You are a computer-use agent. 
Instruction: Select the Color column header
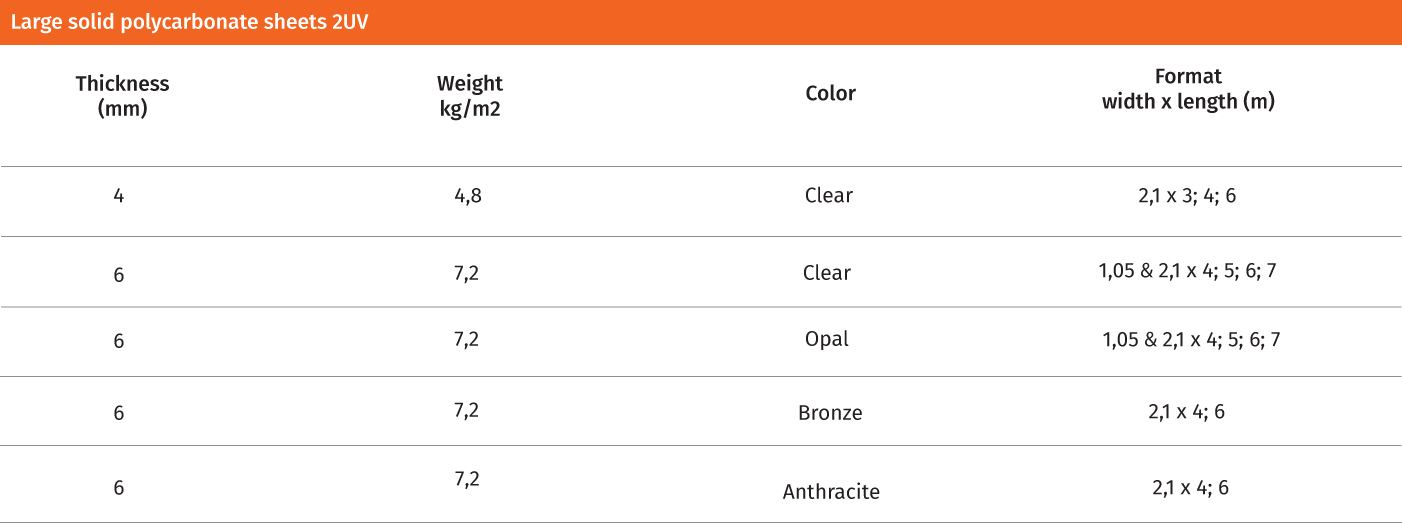pyautogui.click(x=830, y=94)
